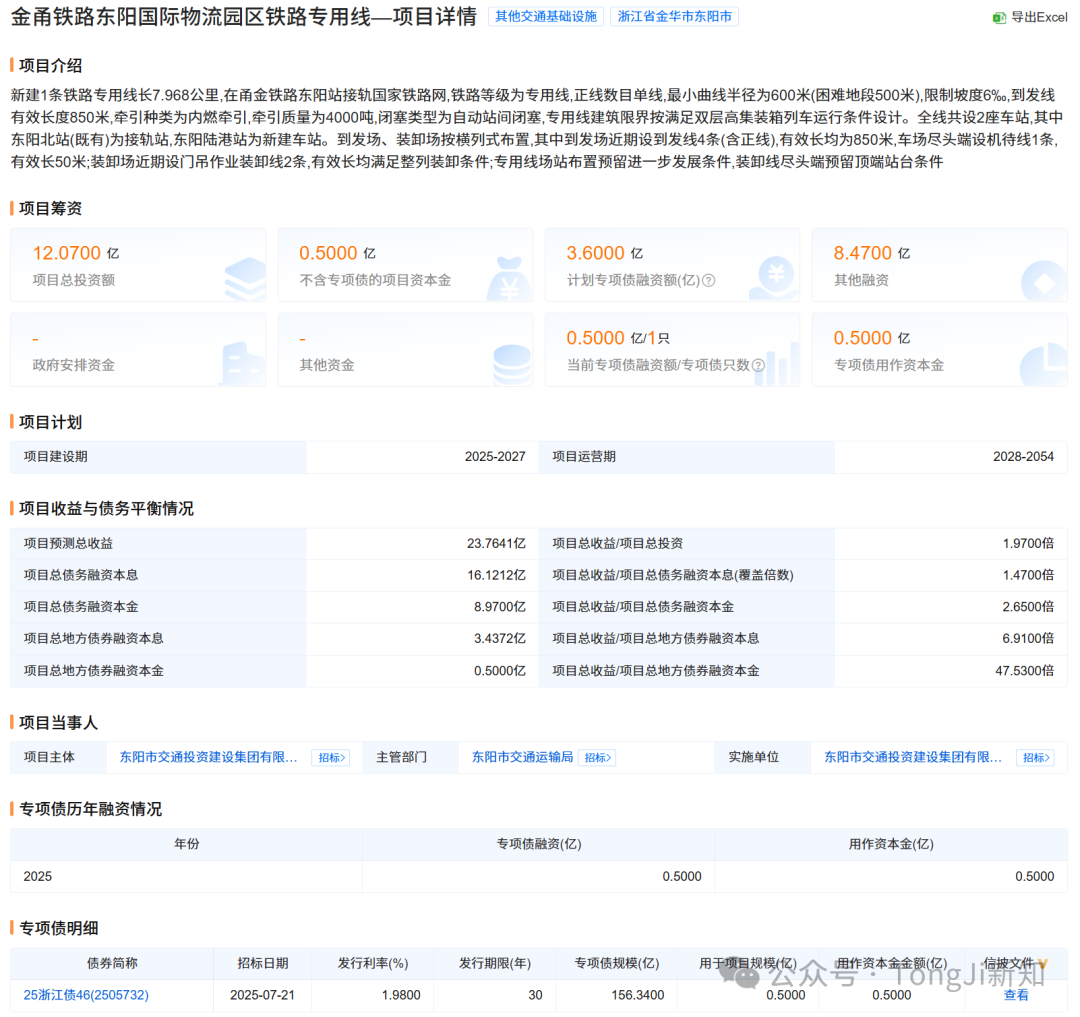Click the 8.9700亿 debt principal cell
The width and height of the screenshot is (1080, 1017).
[423, 607]
